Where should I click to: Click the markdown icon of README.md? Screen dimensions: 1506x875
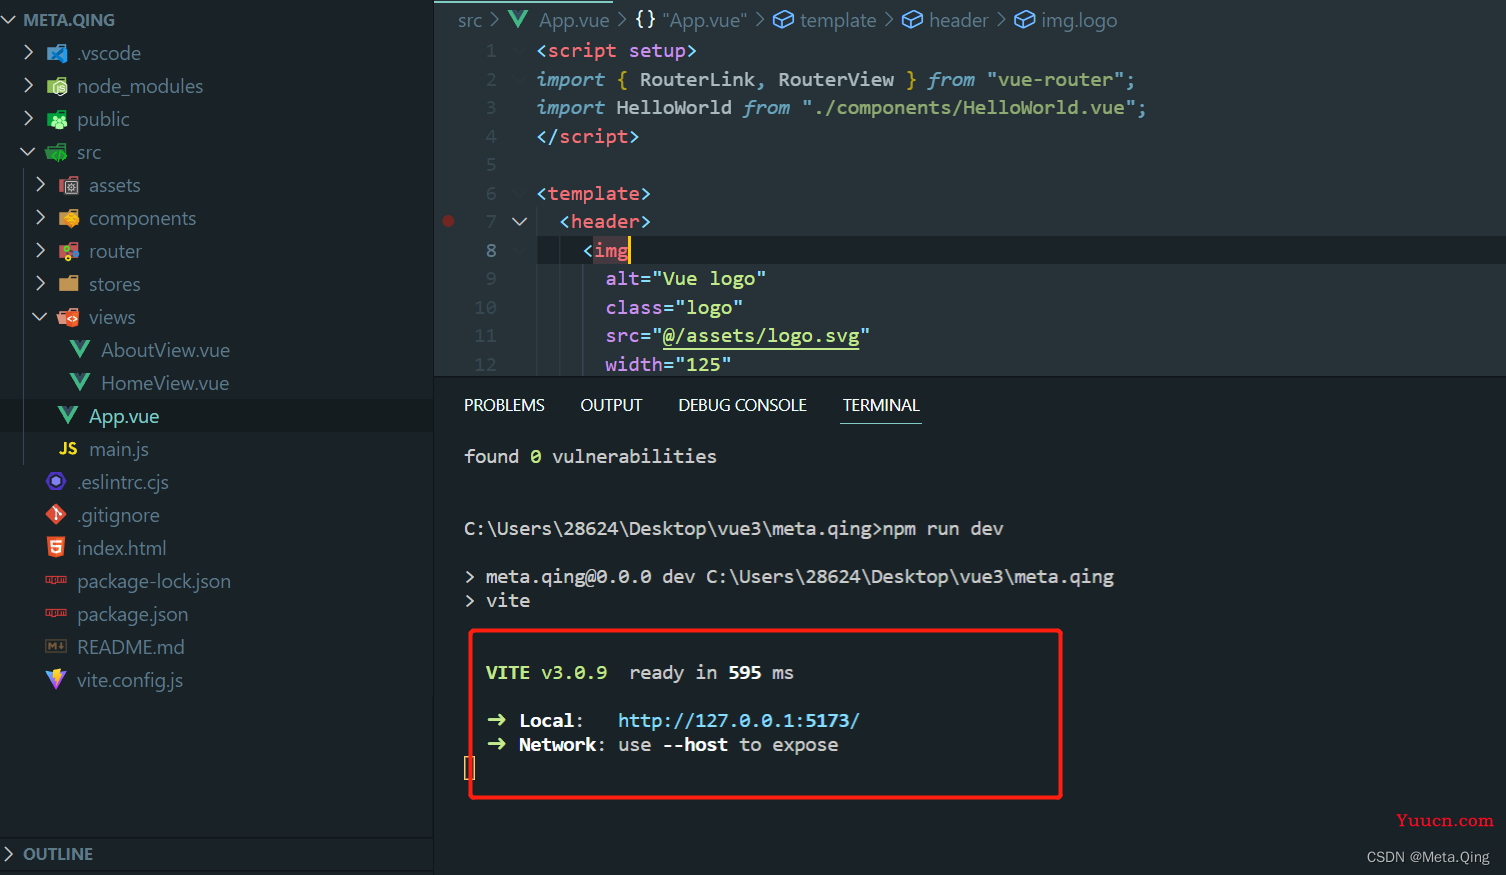[x=57, y=646]
